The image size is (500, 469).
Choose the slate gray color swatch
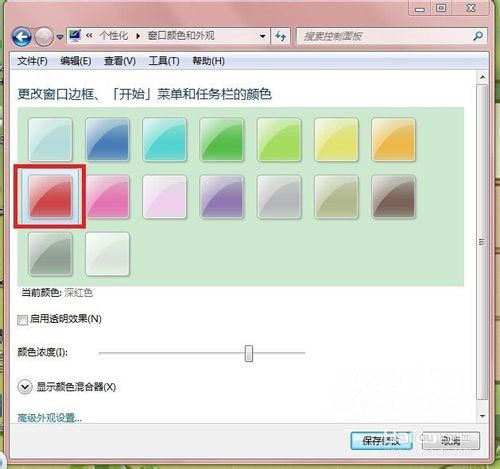tap(50, 254)
